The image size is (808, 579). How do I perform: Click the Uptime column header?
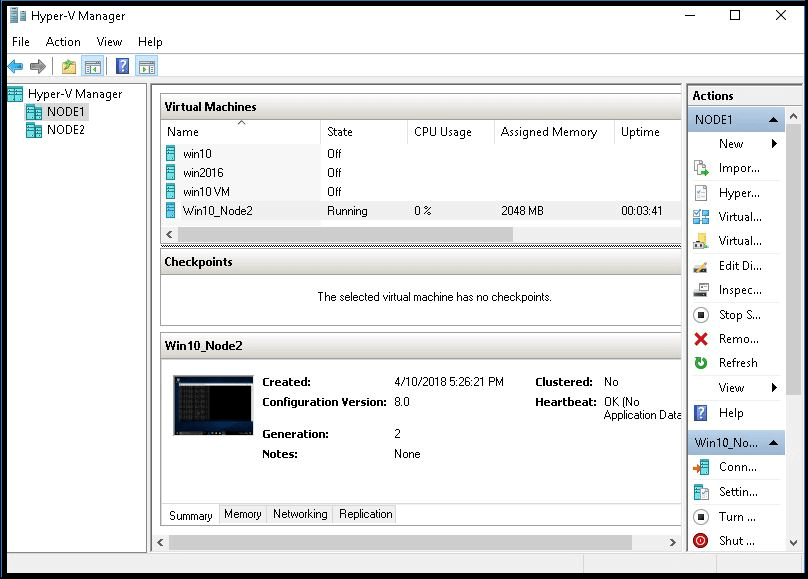[x=648, y=132]
